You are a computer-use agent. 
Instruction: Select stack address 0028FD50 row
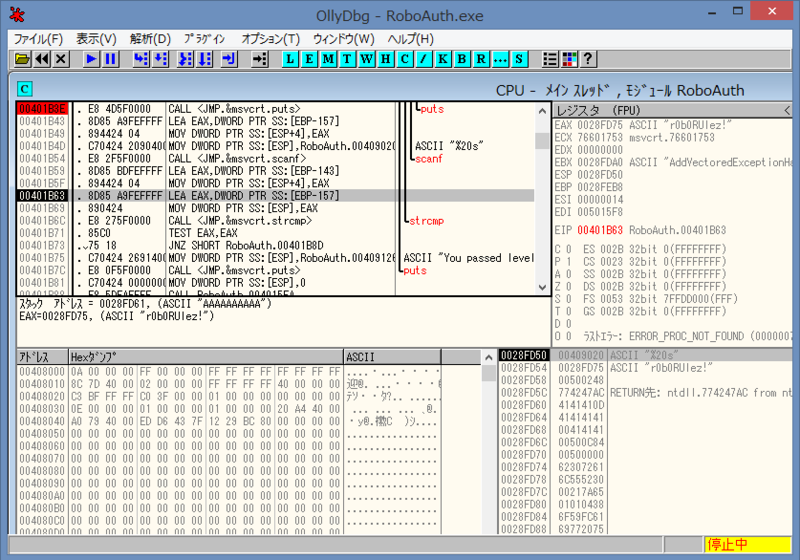(x=645, y=355)
